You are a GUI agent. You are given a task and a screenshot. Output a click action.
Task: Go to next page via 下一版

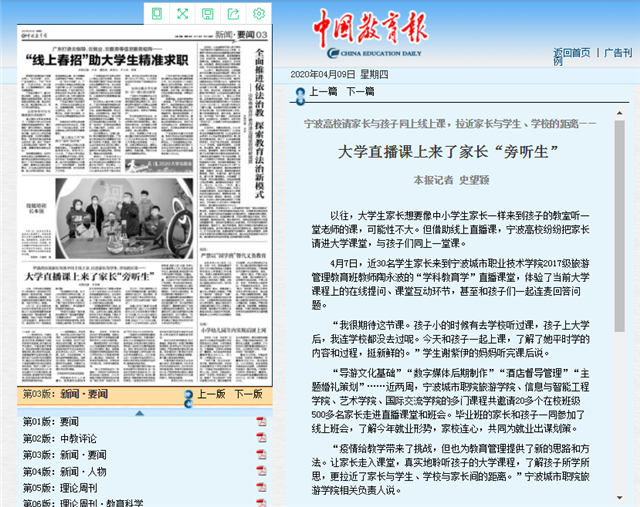coord(249,394)
